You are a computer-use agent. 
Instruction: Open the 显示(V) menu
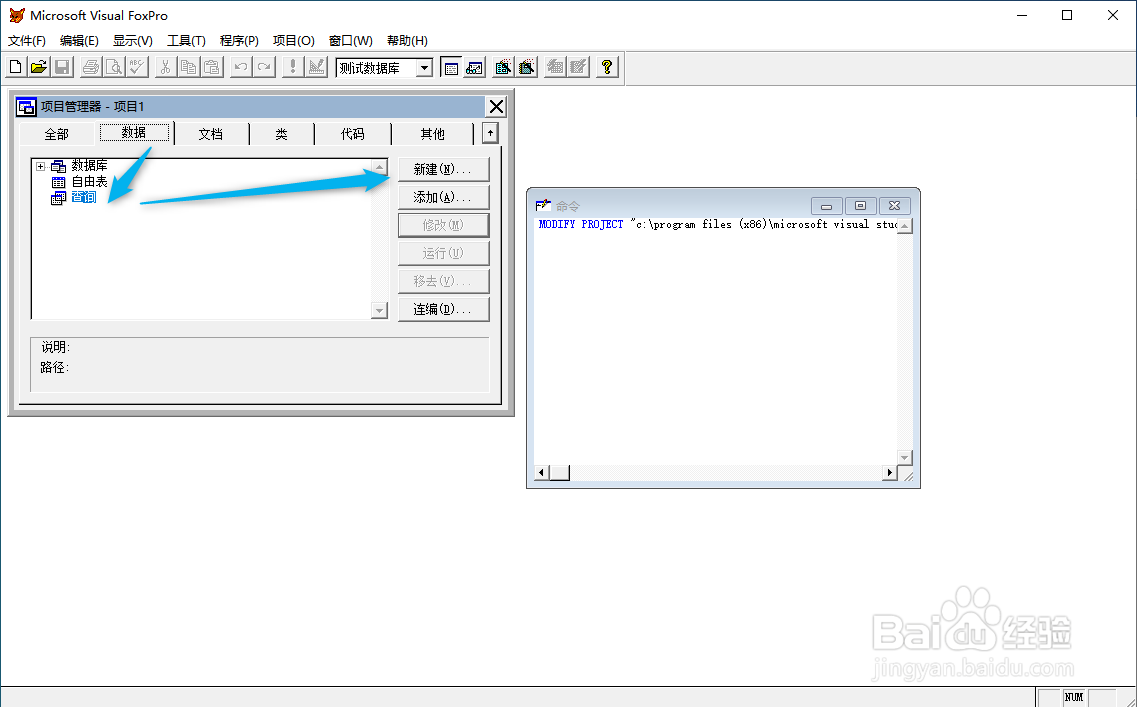point(133,41)
